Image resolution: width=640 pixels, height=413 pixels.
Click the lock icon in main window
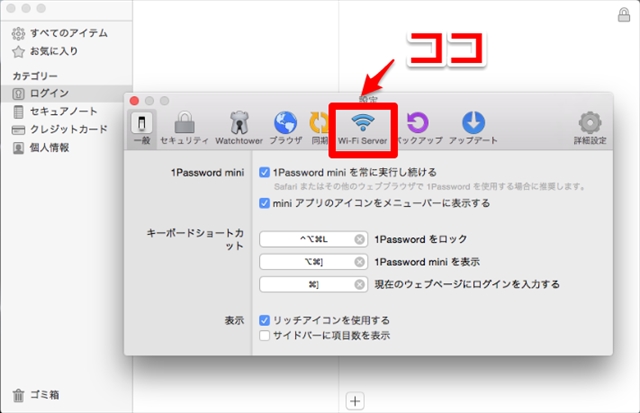623,15
